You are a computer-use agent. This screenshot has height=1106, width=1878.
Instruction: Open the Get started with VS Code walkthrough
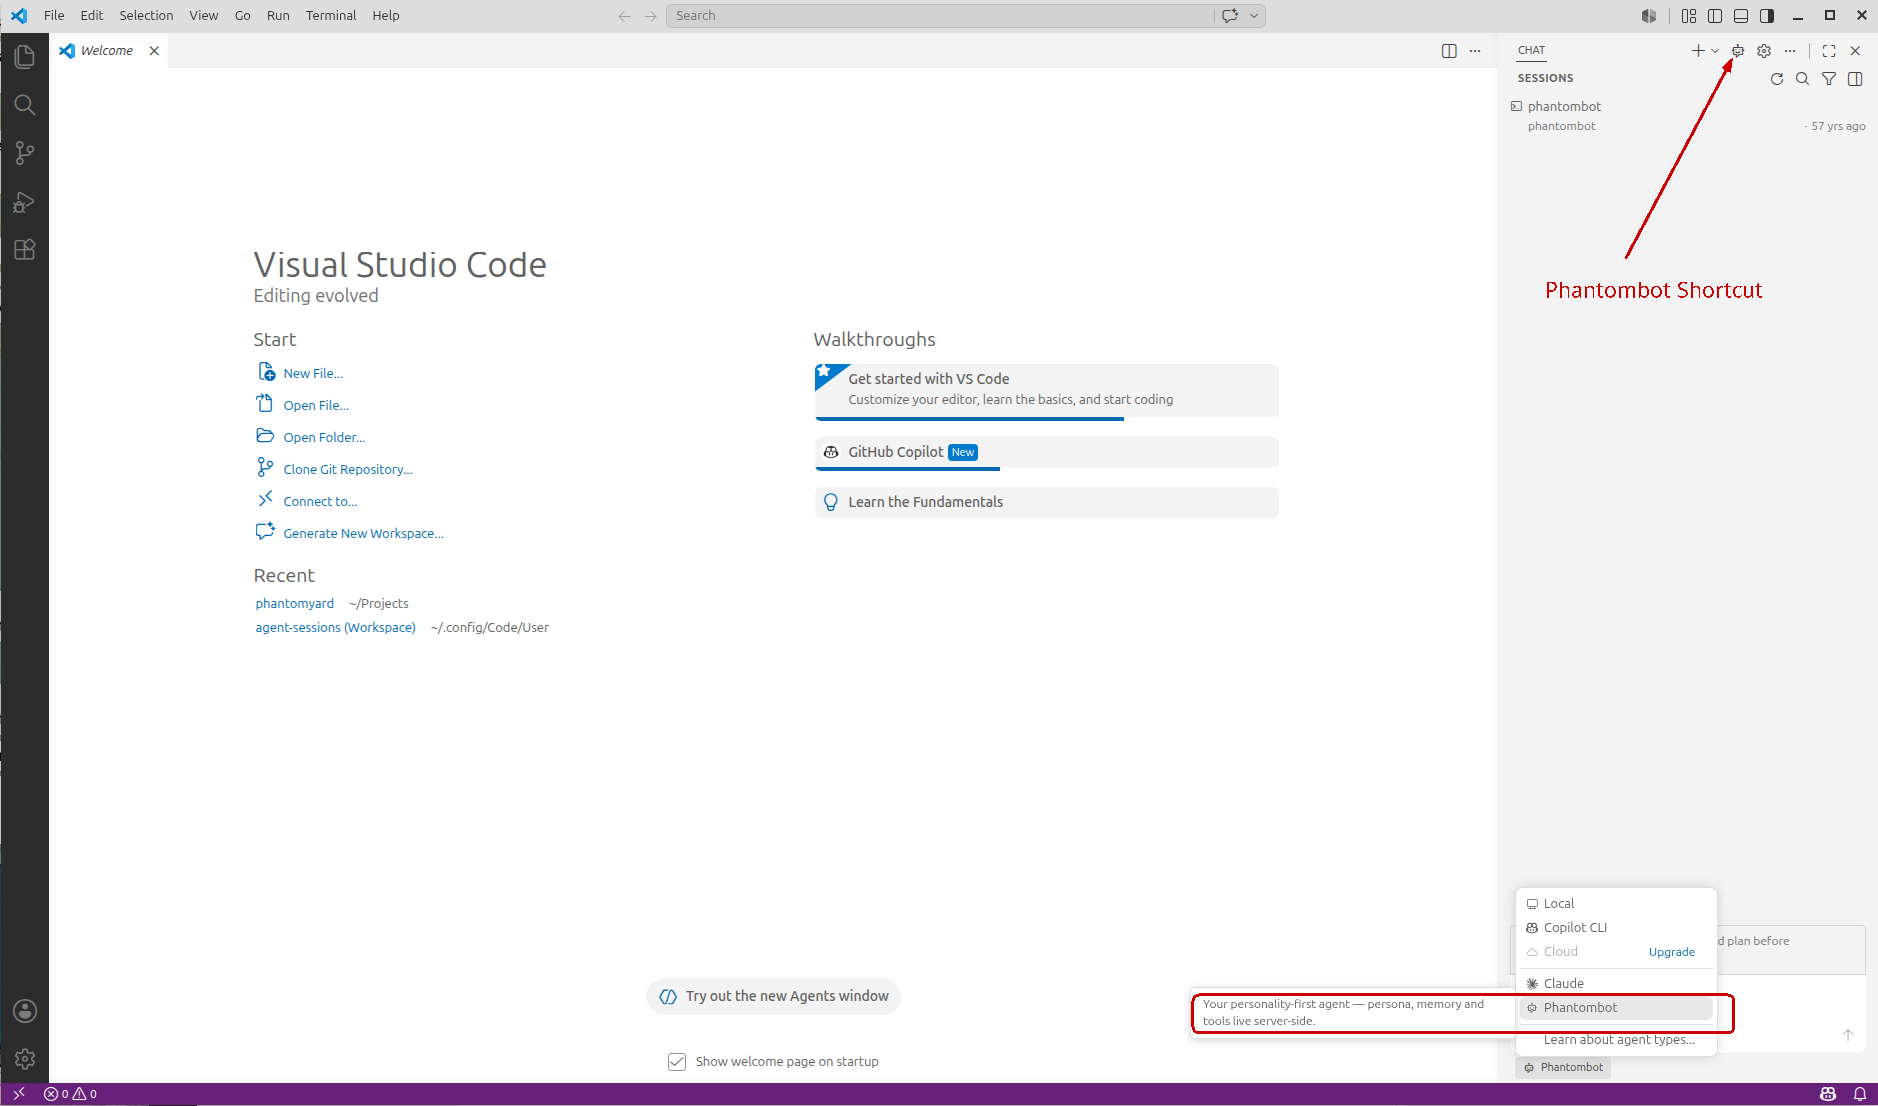1047,390
